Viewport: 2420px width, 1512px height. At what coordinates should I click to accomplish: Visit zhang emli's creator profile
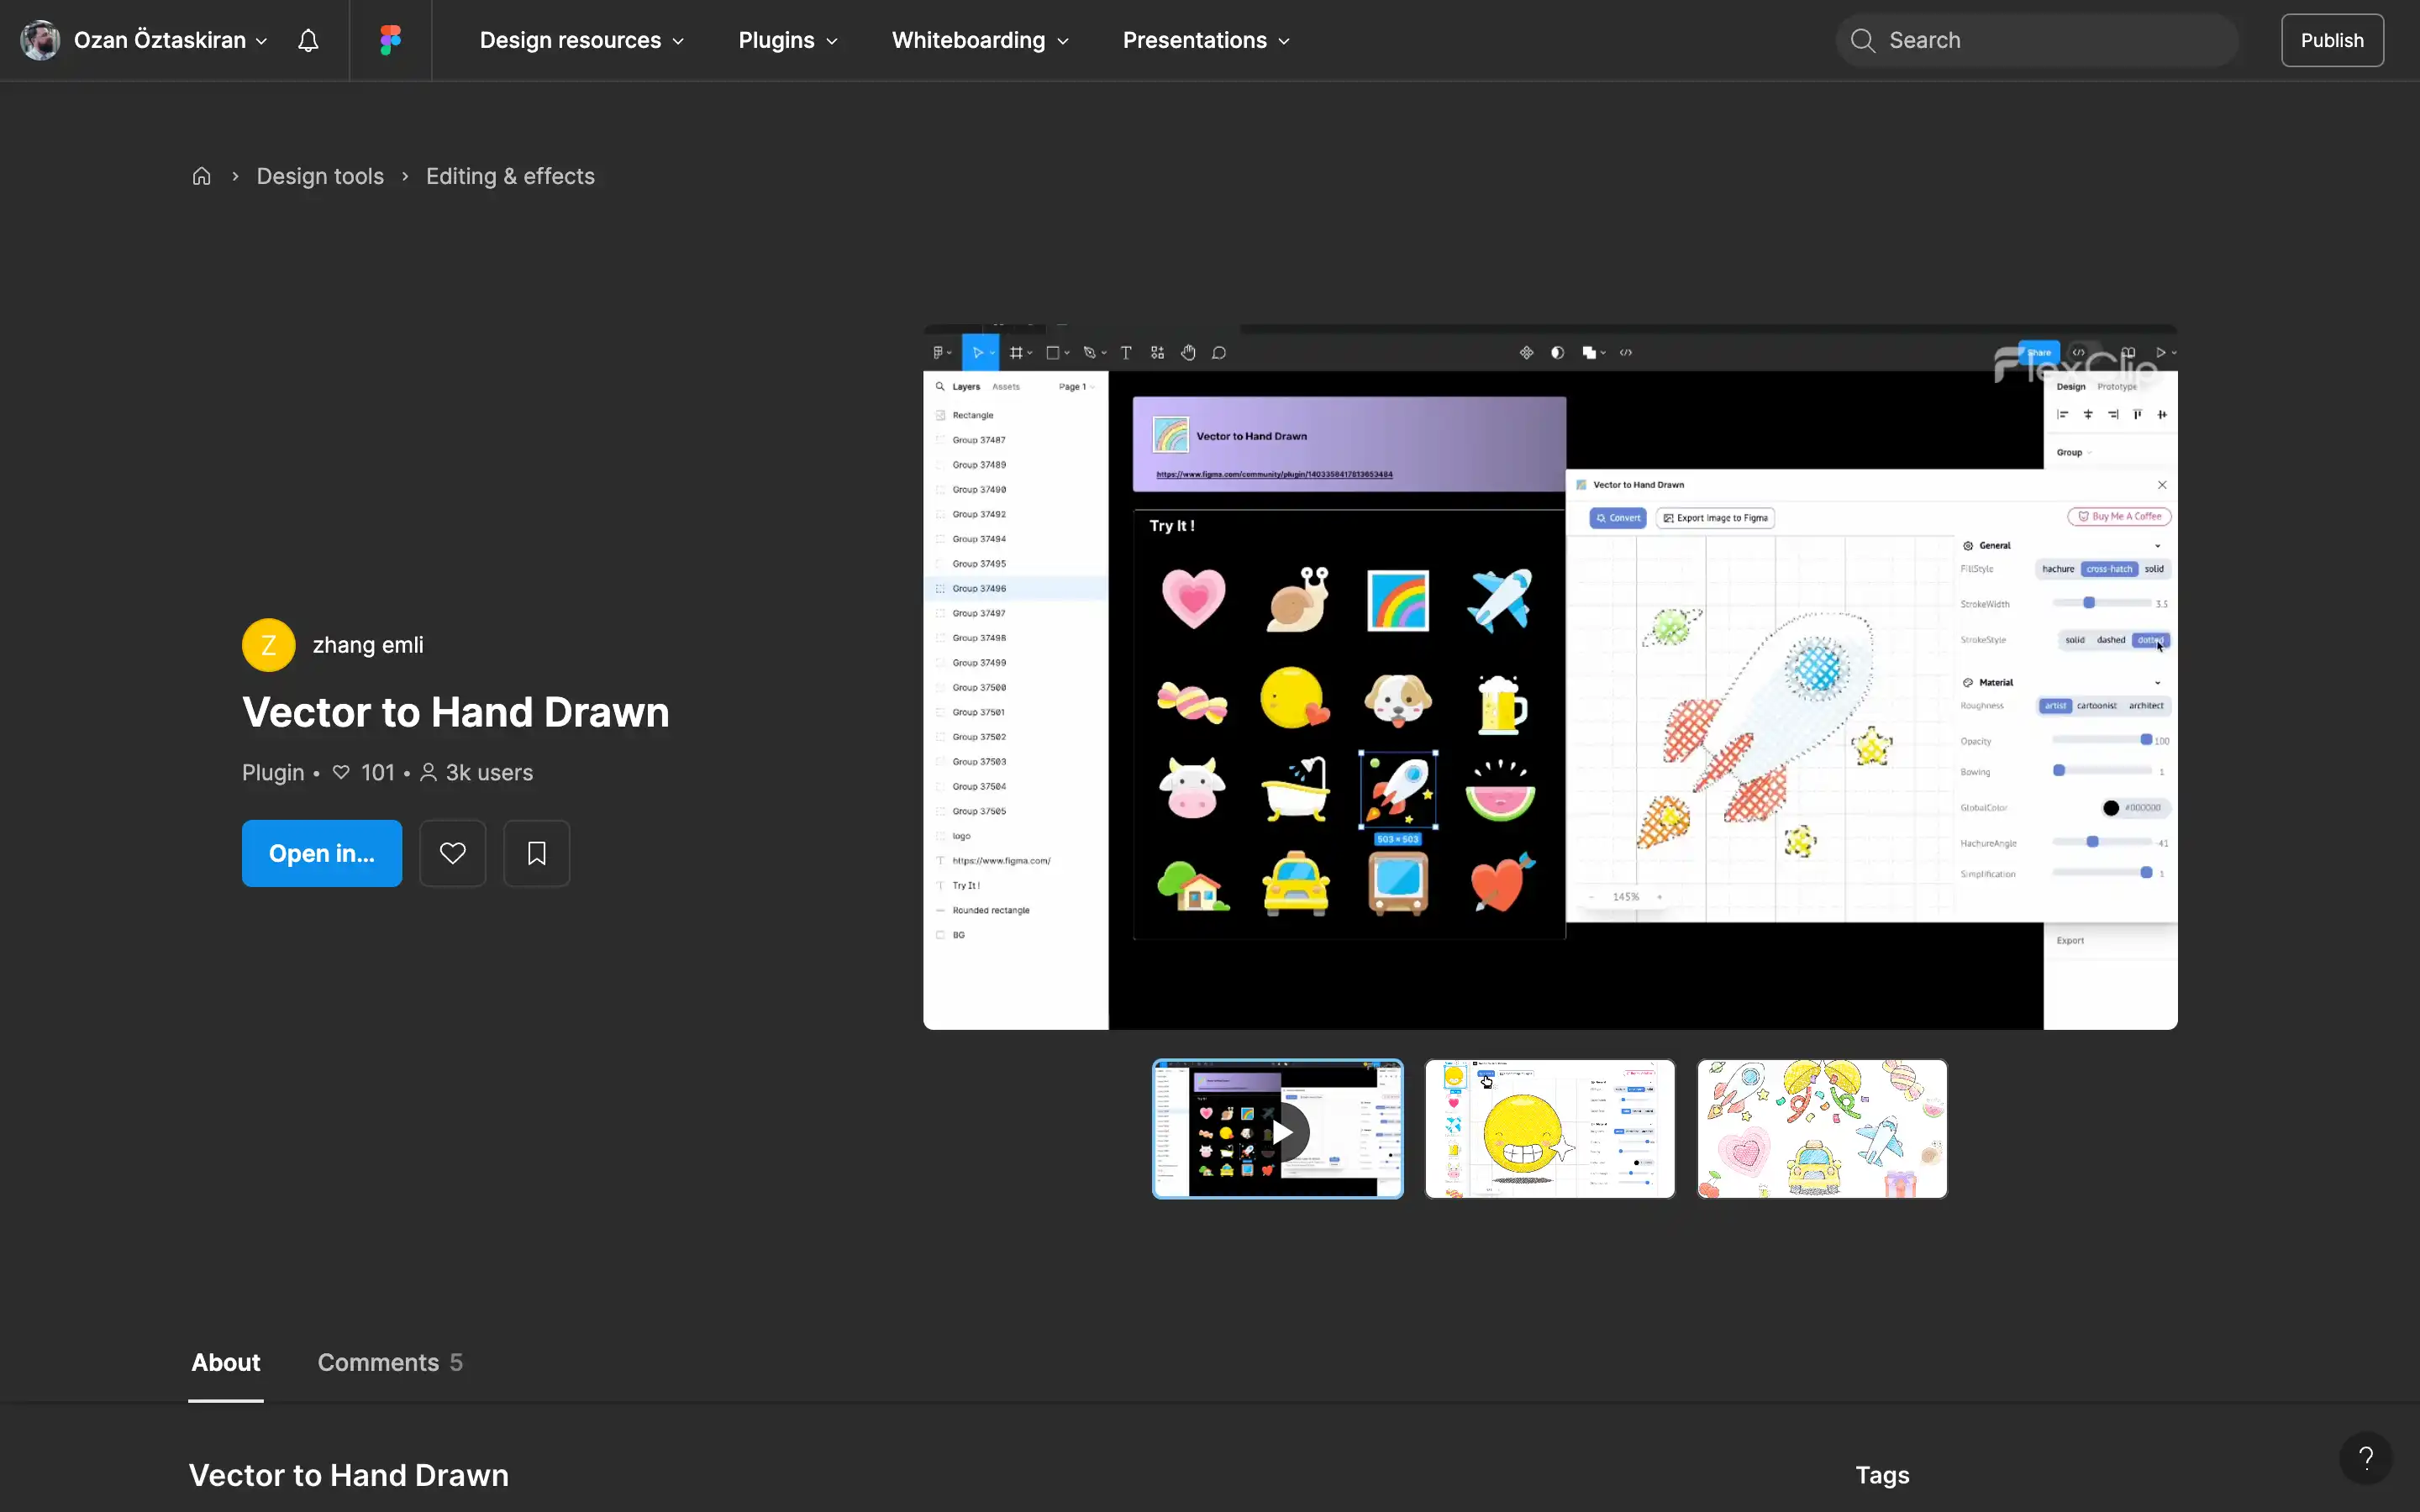333,645
